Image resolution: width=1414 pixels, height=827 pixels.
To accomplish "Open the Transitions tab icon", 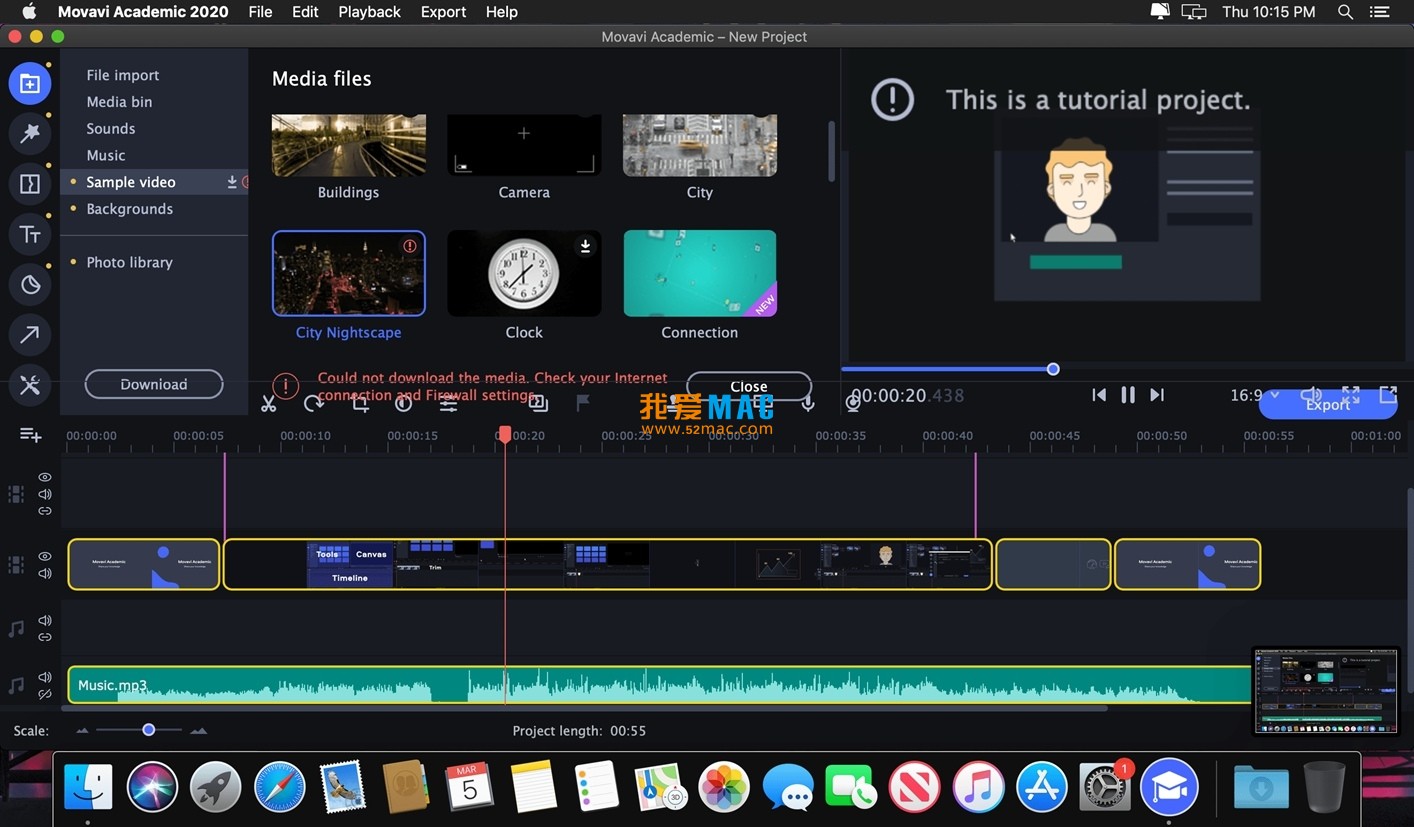I will (x=30, y=184).
